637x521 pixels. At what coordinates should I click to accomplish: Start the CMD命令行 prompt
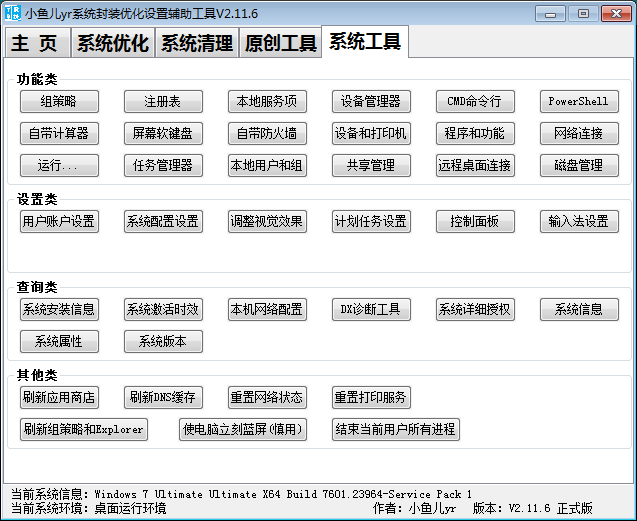tap(475, 102)
